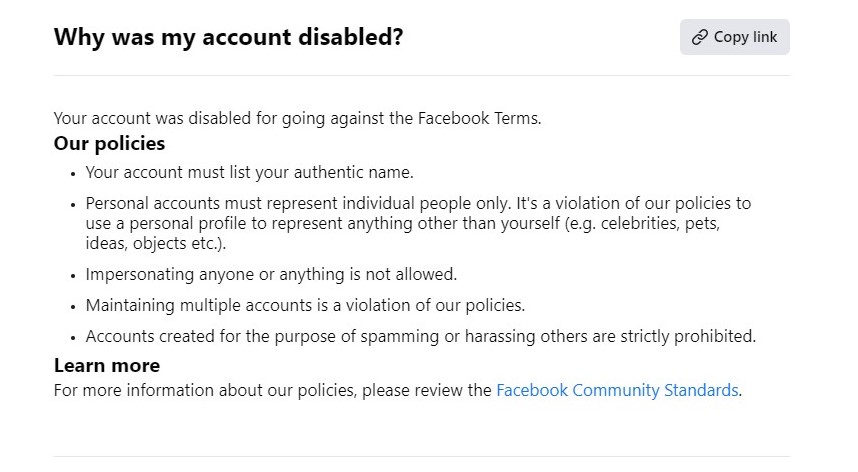Select the "Our policies" subheading
Screen dimensions: 858x472
109,143
